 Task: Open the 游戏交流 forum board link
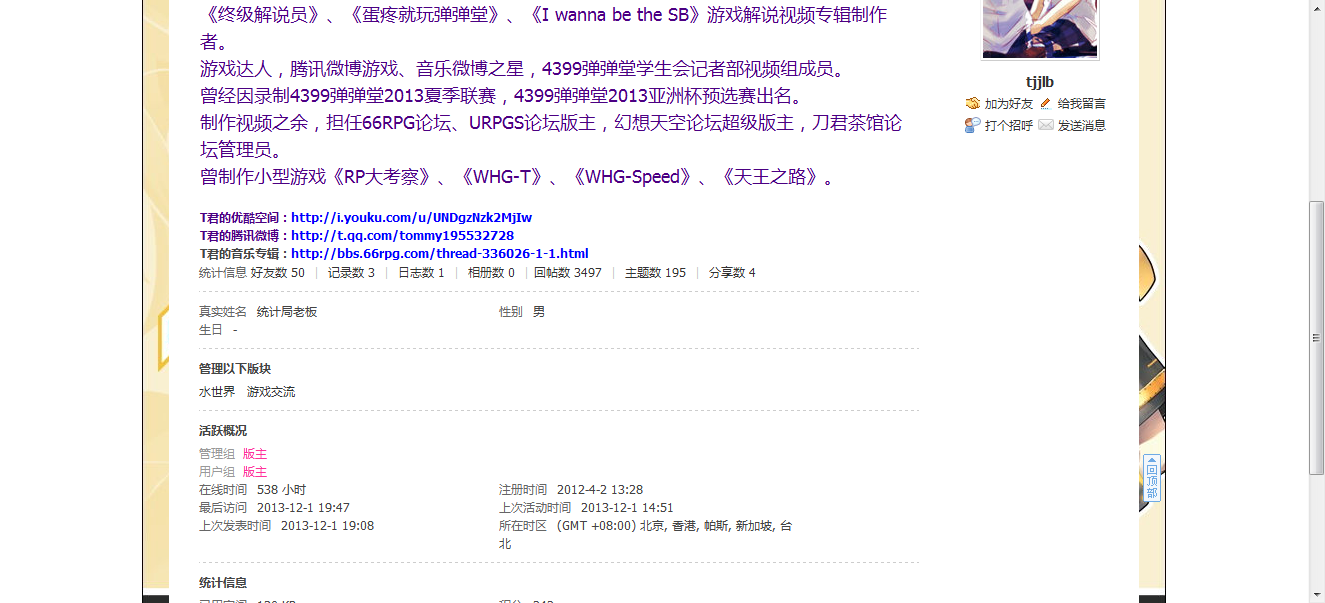271,392
